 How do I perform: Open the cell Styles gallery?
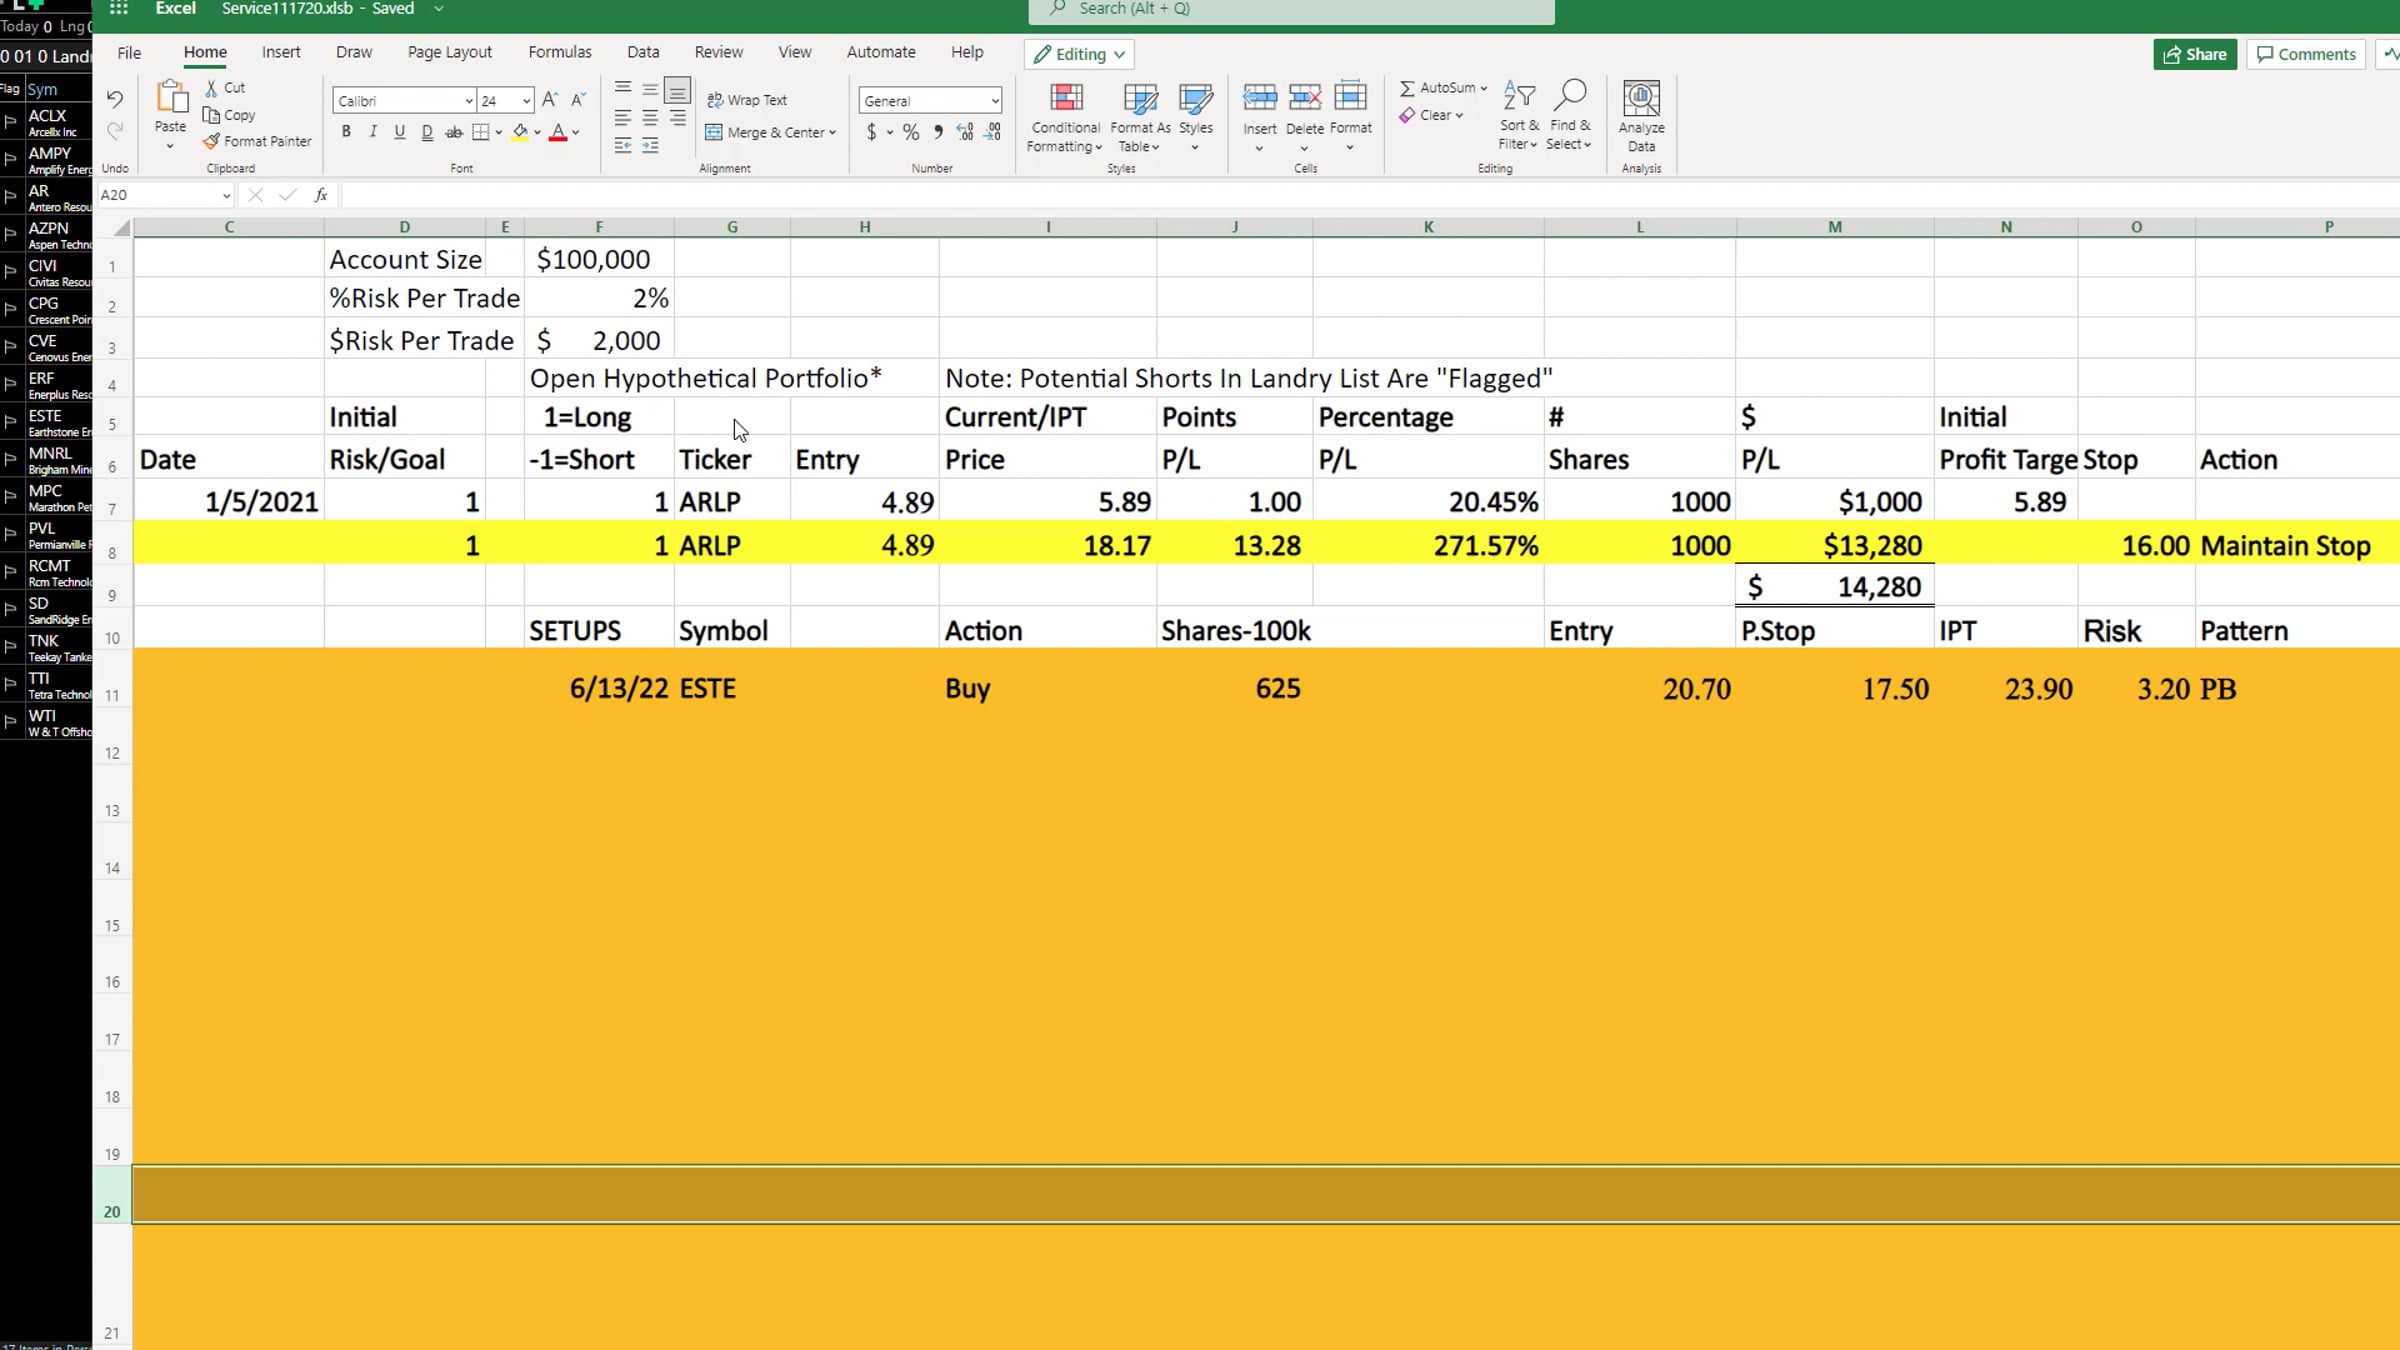coord(1195,118)
